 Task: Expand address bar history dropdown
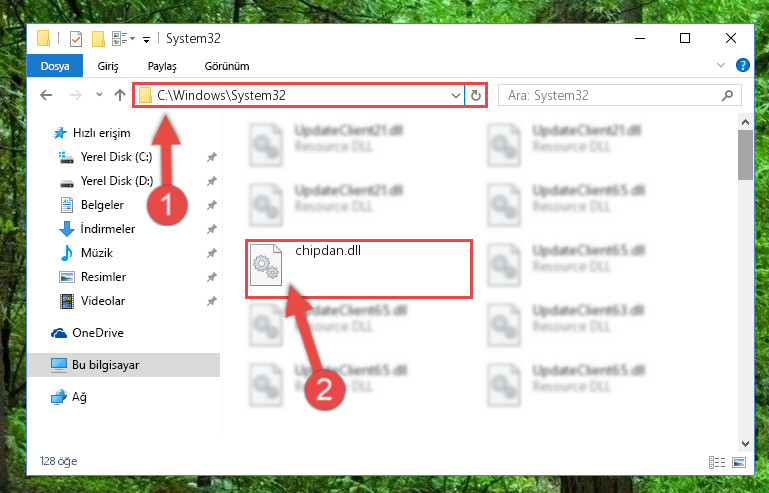pyautogui.click(x=456, y=95)
